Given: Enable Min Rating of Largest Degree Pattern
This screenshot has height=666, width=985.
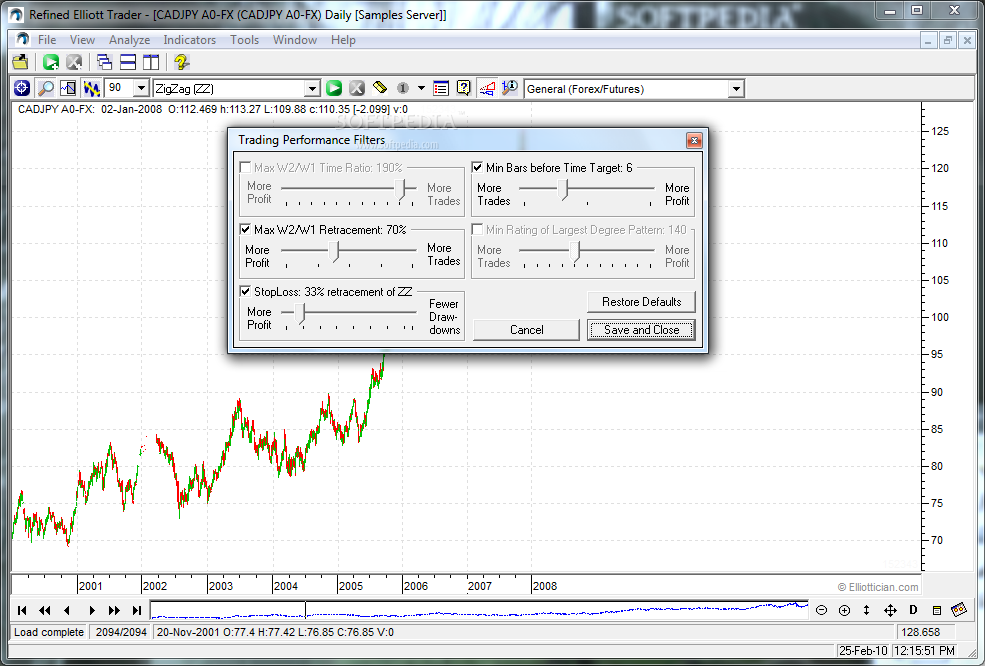Looking at the screenshot, I should click(477, 229).
